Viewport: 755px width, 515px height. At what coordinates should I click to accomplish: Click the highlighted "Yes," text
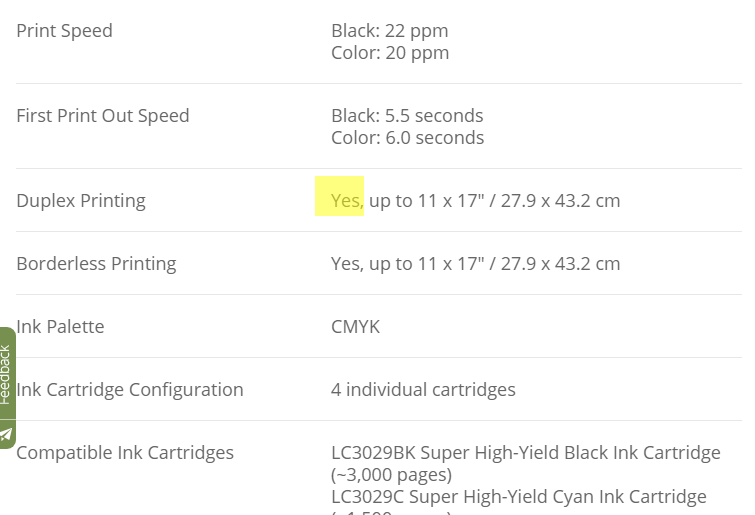347,201
